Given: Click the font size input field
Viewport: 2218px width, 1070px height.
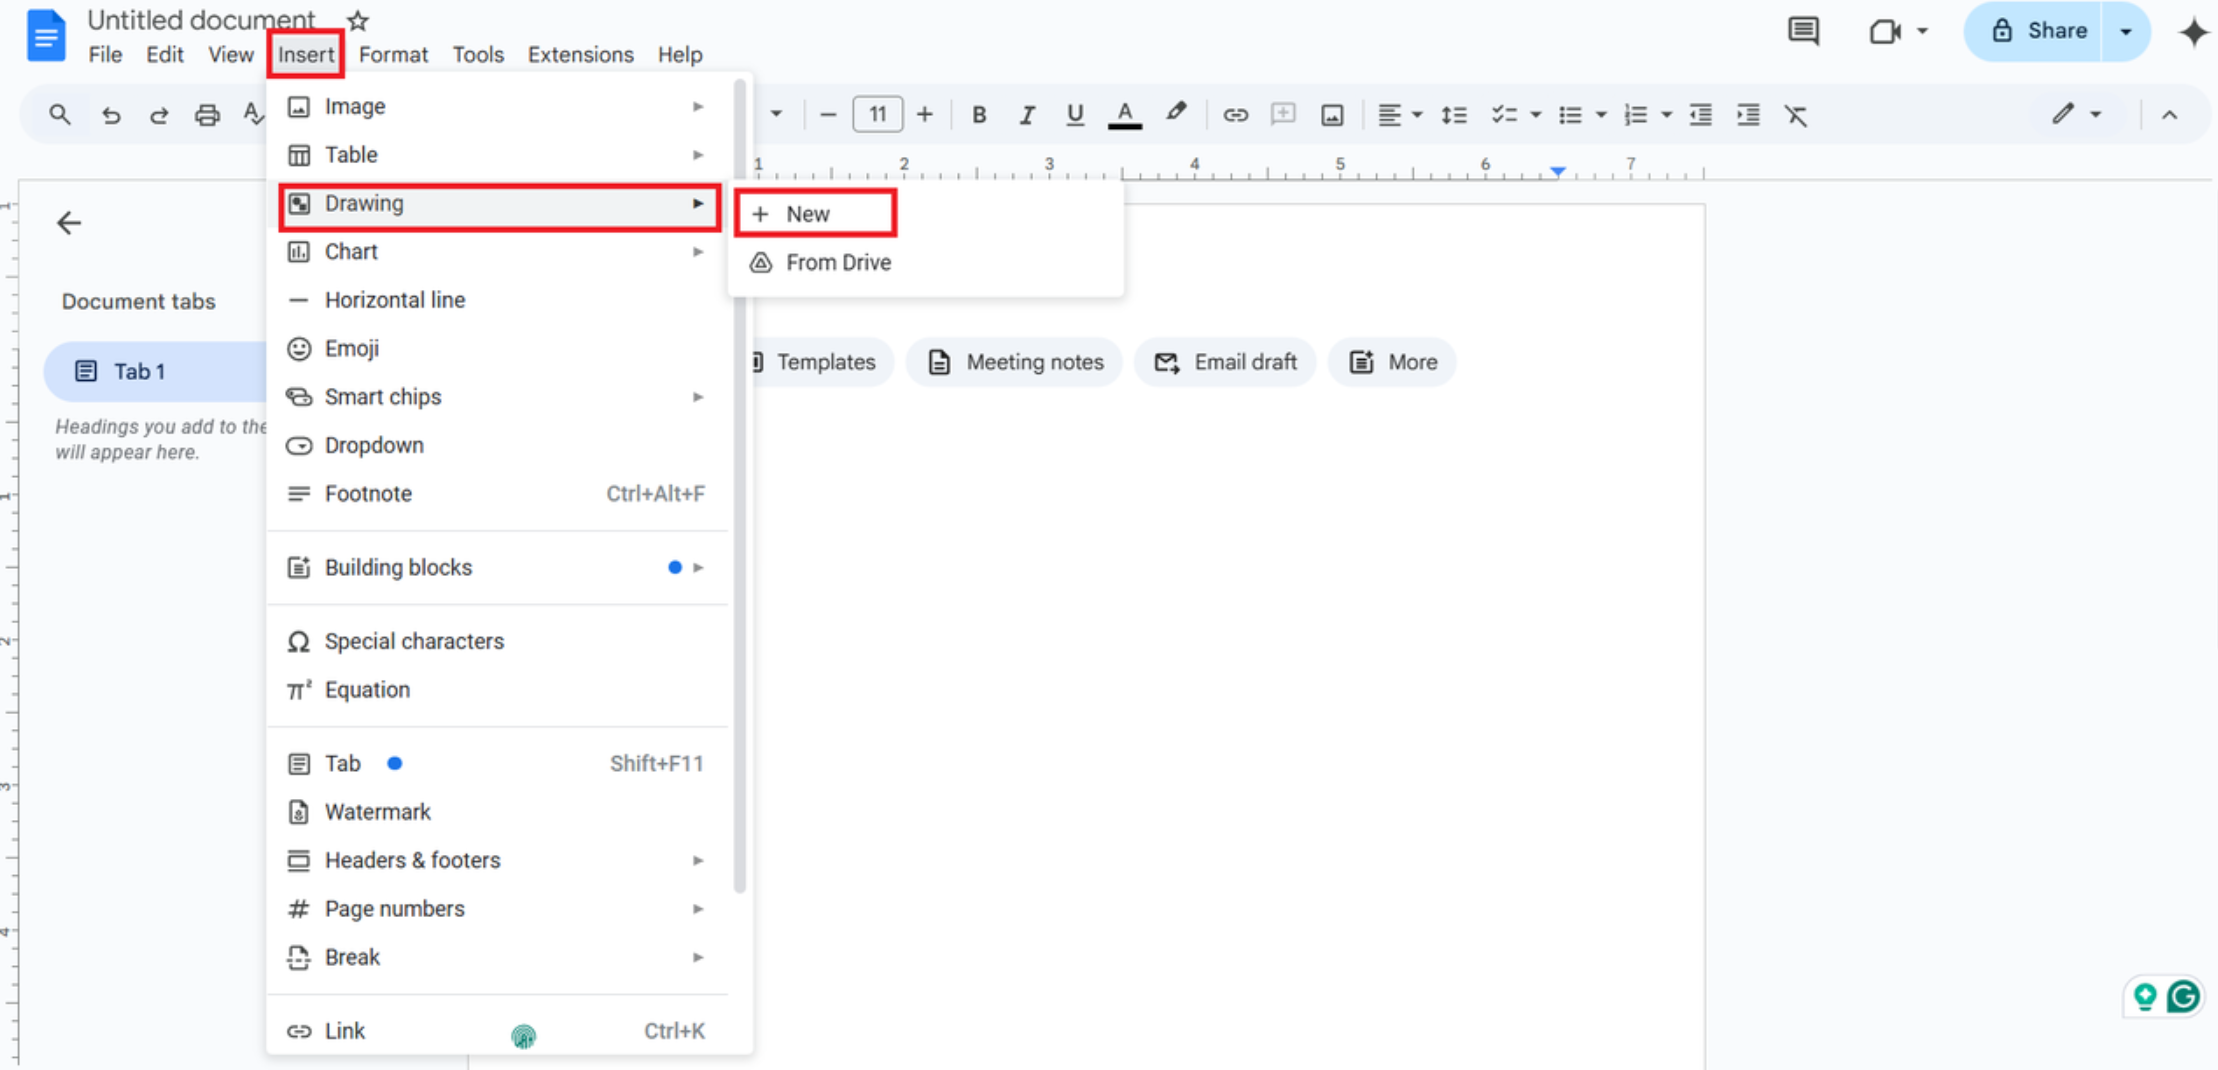Looking at the screenshot, I should click(876, 114).
